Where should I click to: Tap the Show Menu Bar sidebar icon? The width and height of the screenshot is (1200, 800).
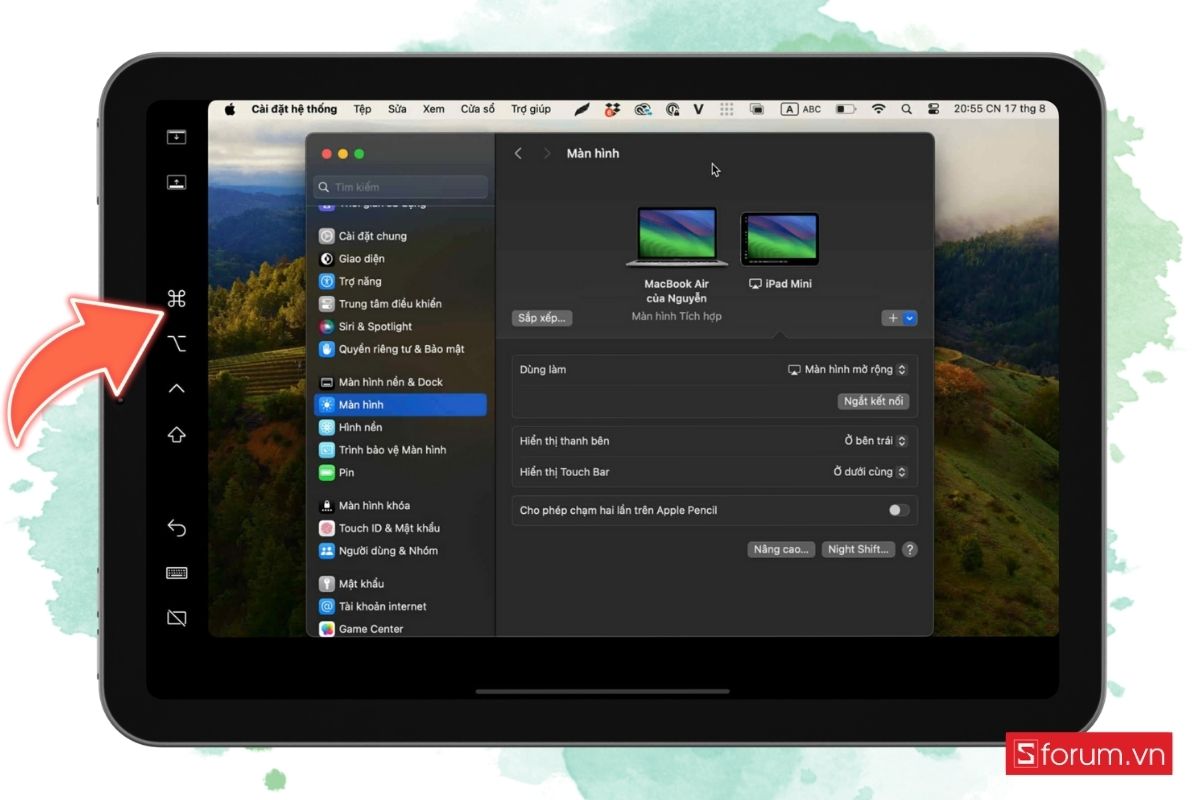pyautogui.click(x=177, y=137)
